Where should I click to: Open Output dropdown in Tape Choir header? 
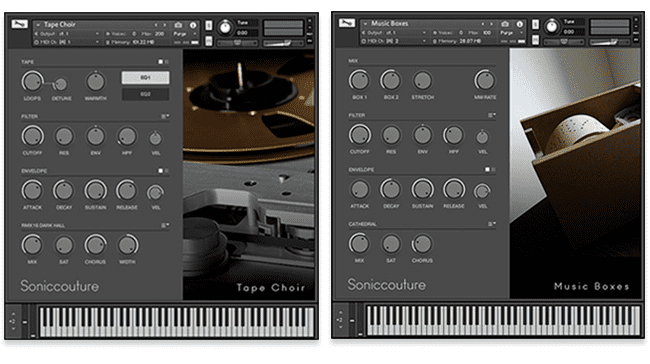pos(97,34)
